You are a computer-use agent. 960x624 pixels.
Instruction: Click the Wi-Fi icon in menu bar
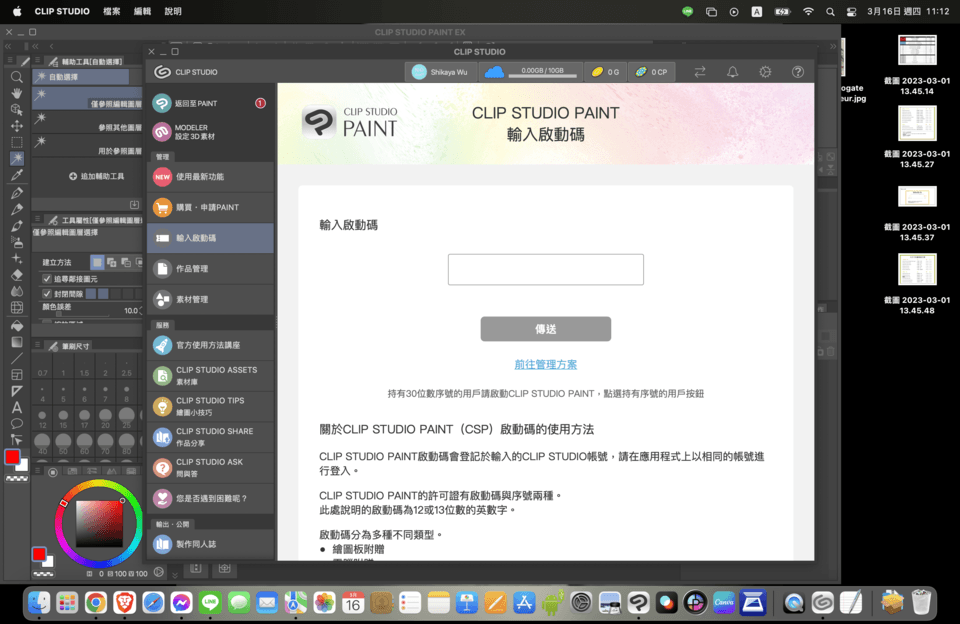(x=808, y=12)
